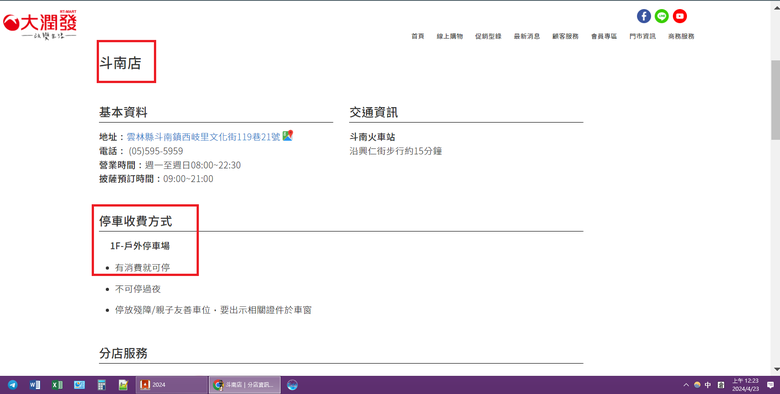Open the 促銷型錄 menu item
Screen dimensions: 780x394
click(x=488, y=36)
